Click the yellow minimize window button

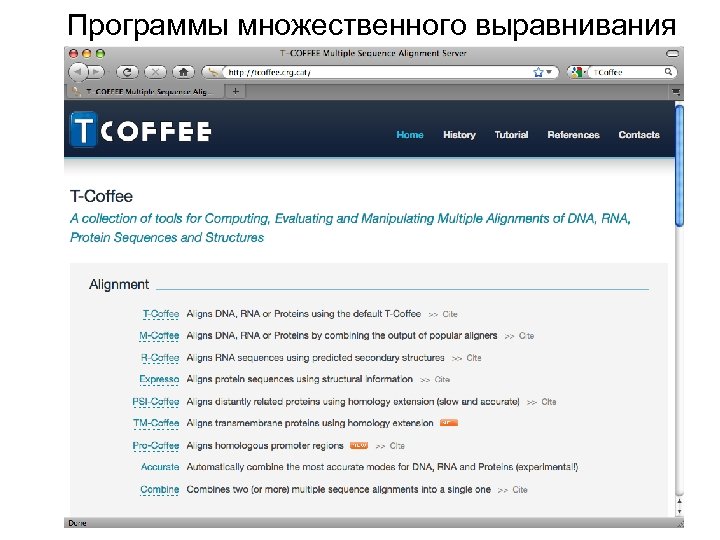pyautogui.click(x=87, y=54)
